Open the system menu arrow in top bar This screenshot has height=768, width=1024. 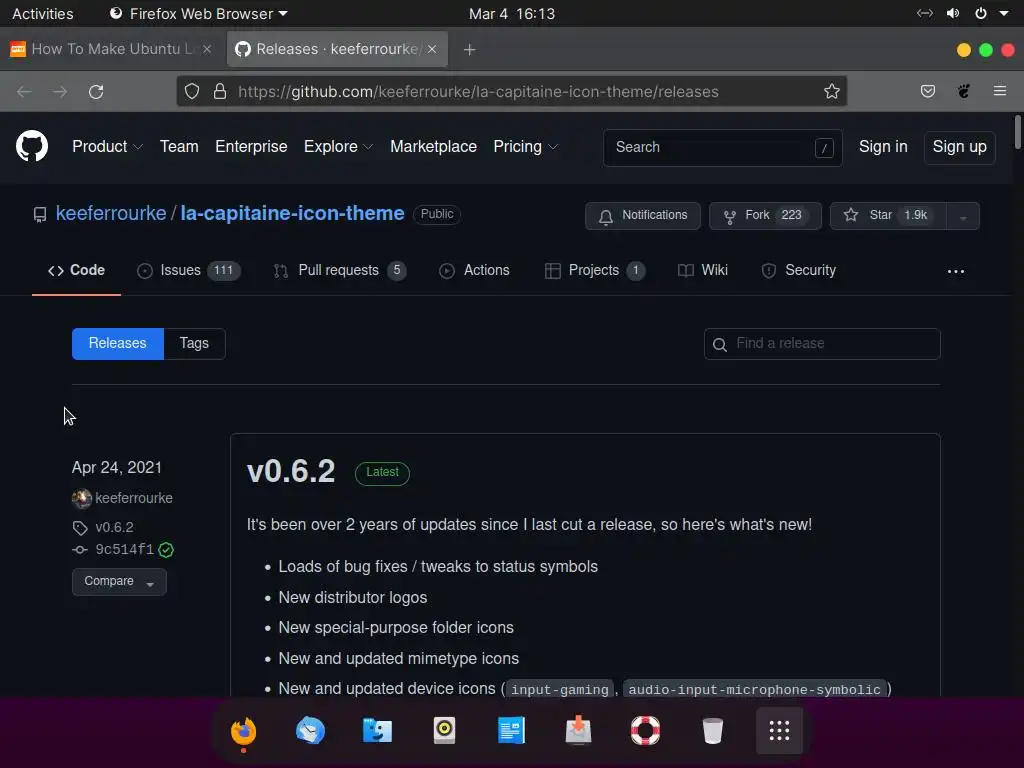tap(1004, 14)
